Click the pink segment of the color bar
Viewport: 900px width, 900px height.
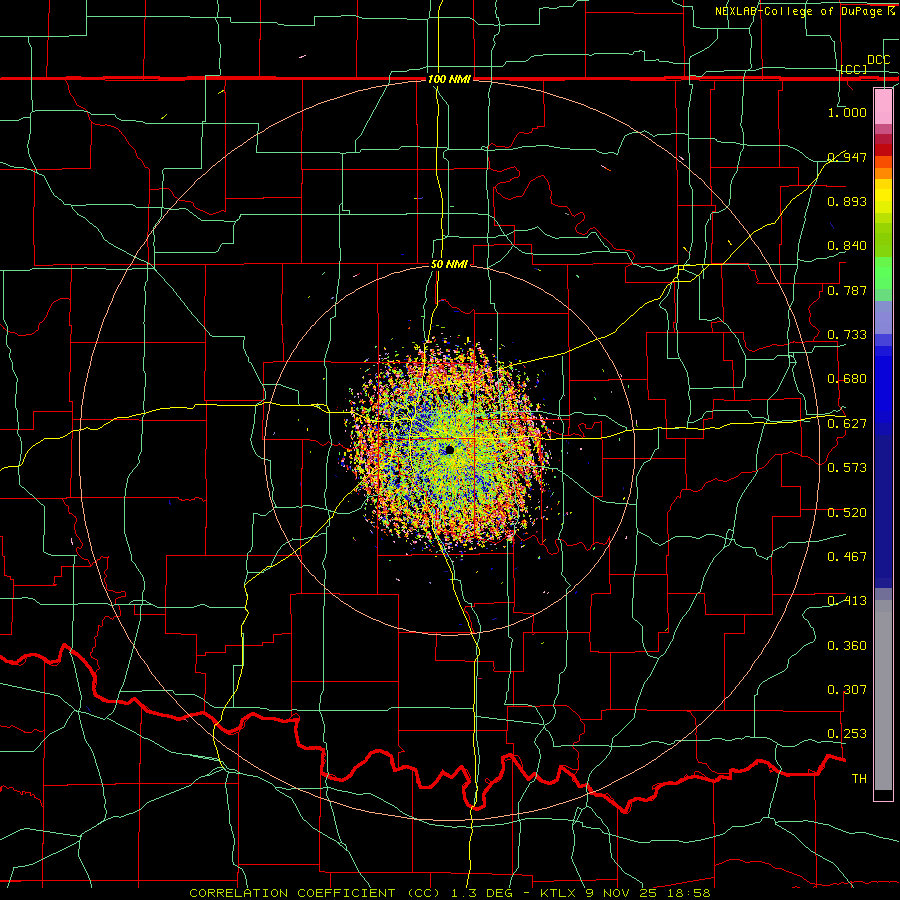click(883, 106)
